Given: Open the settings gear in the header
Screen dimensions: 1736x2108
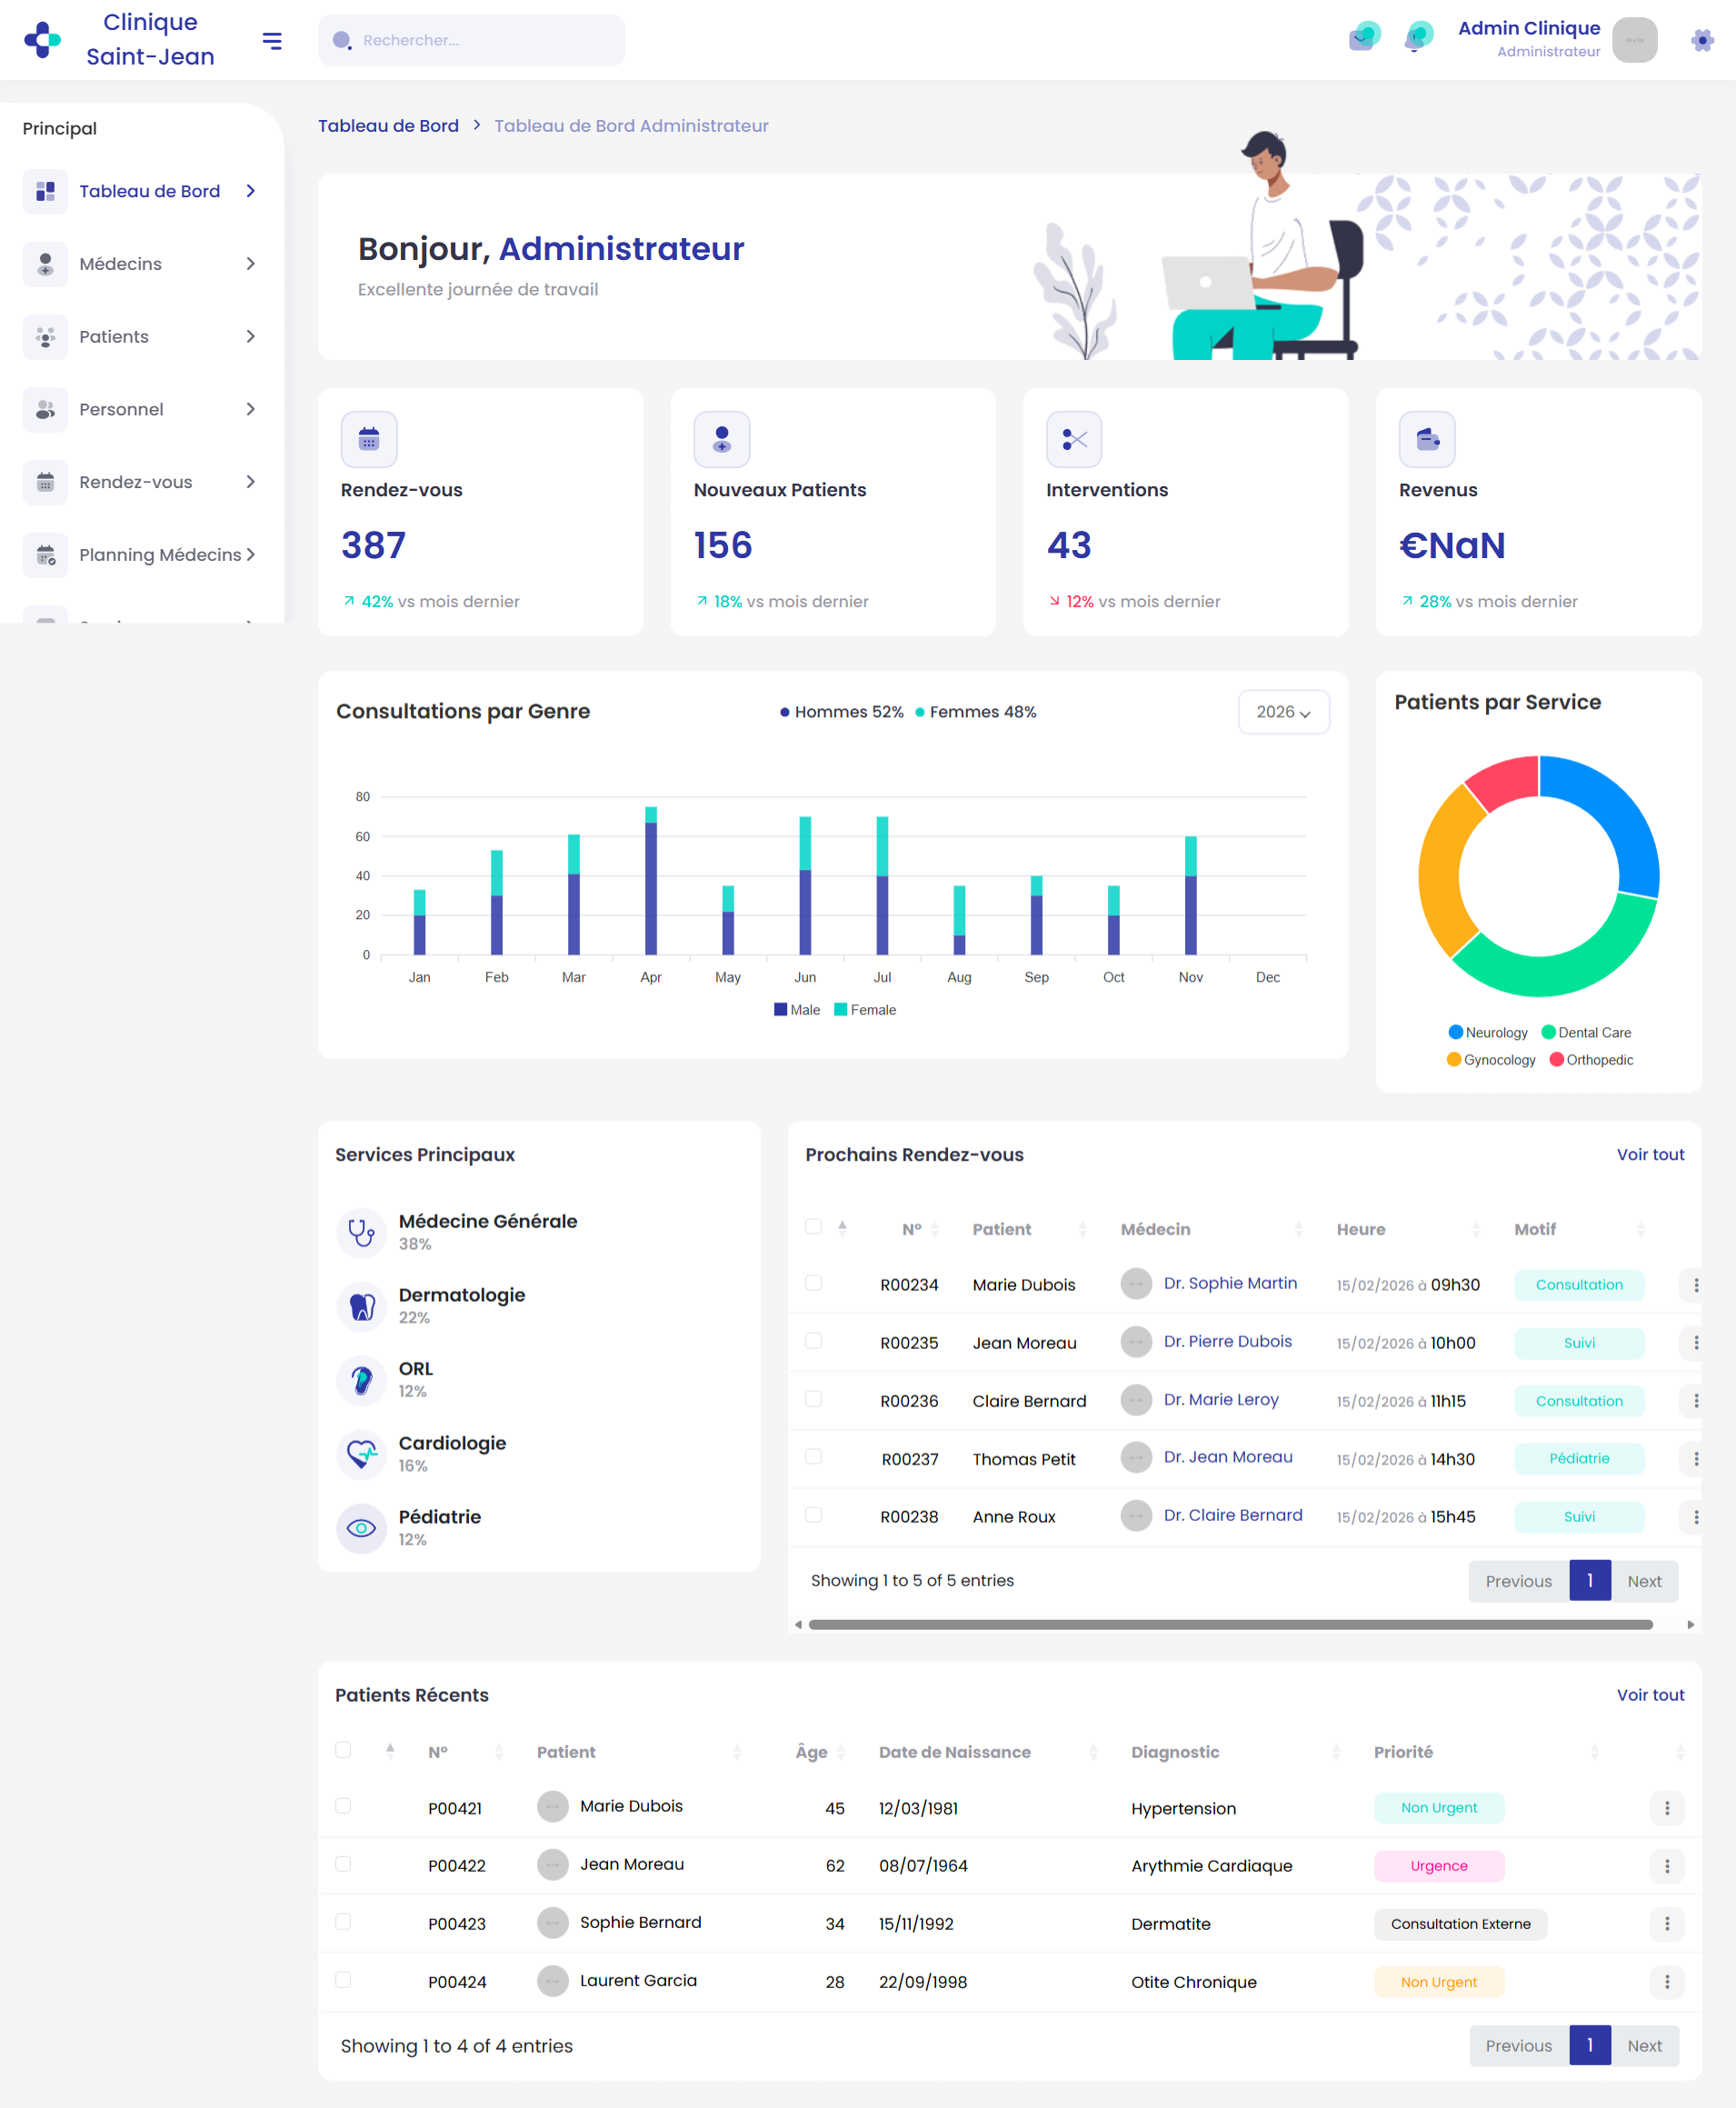Looking at the screenshot, I should (x=1700, y=40).
